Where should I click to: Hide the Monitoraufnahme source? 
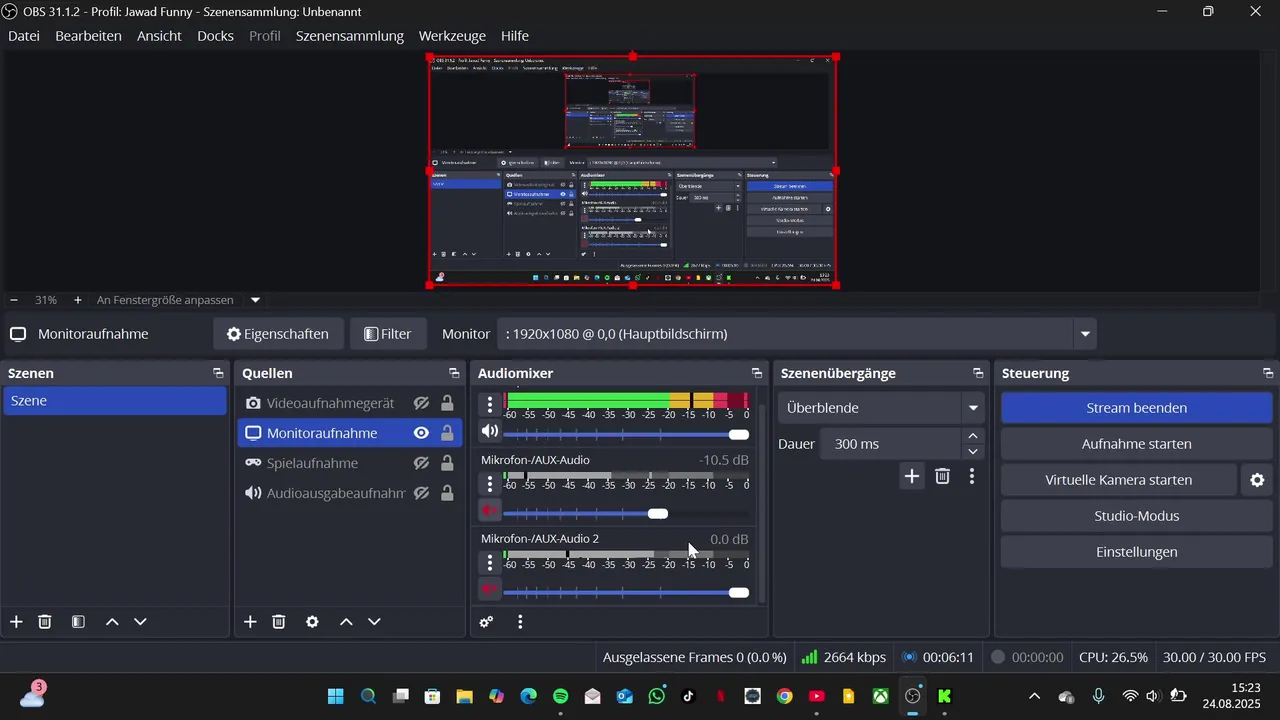421,433
